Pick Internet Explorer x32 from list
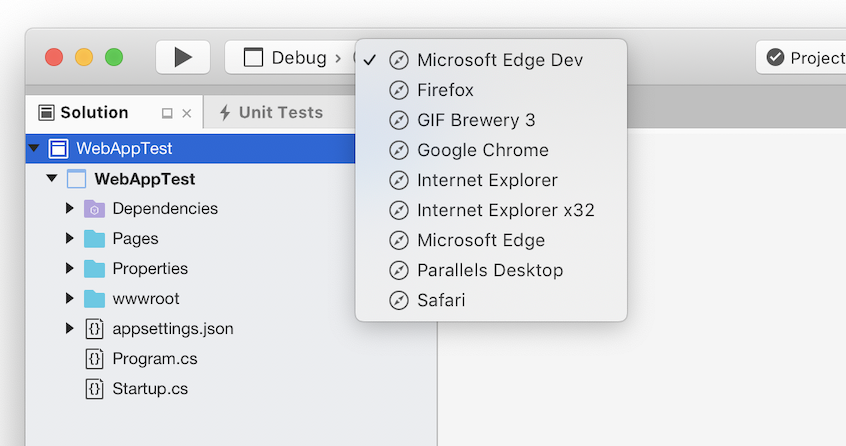The height and width of the screenshot is (446, 846). click(505, 210)
